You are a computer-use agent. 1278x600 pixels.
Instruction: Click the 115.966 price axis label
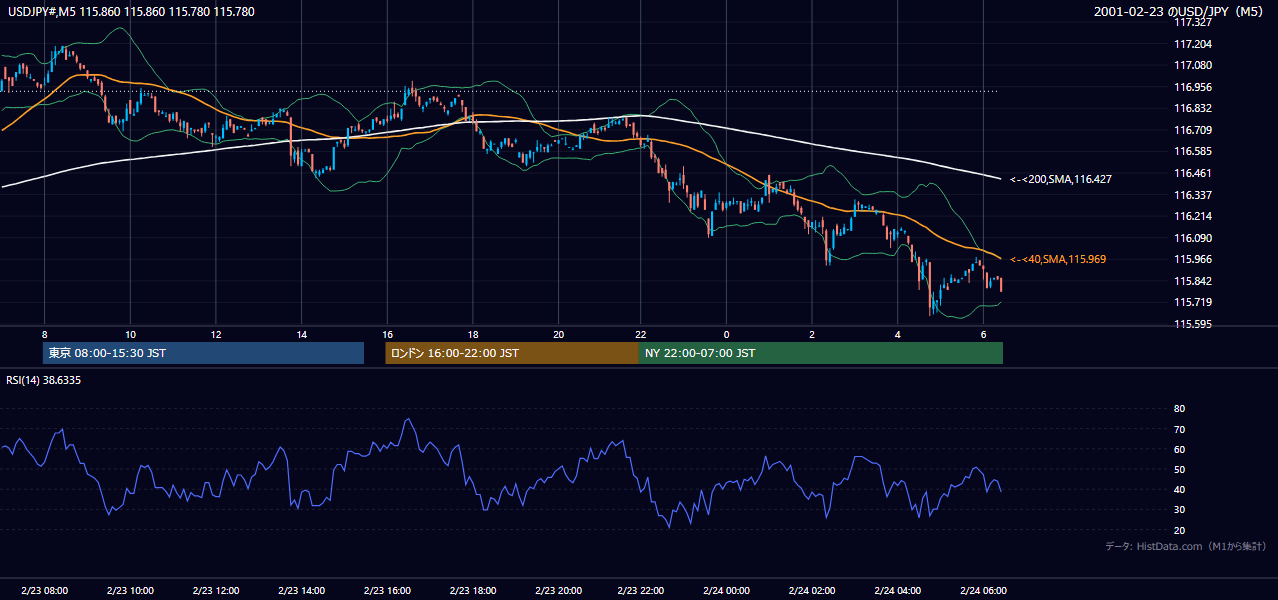coord(1193,259)
